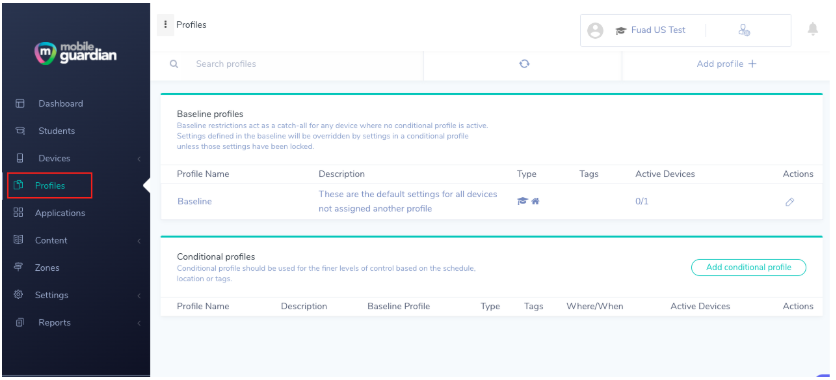The image size is (836, 380).
Task: Click the Profiles sidebar icon
Action: coord(18,185)
